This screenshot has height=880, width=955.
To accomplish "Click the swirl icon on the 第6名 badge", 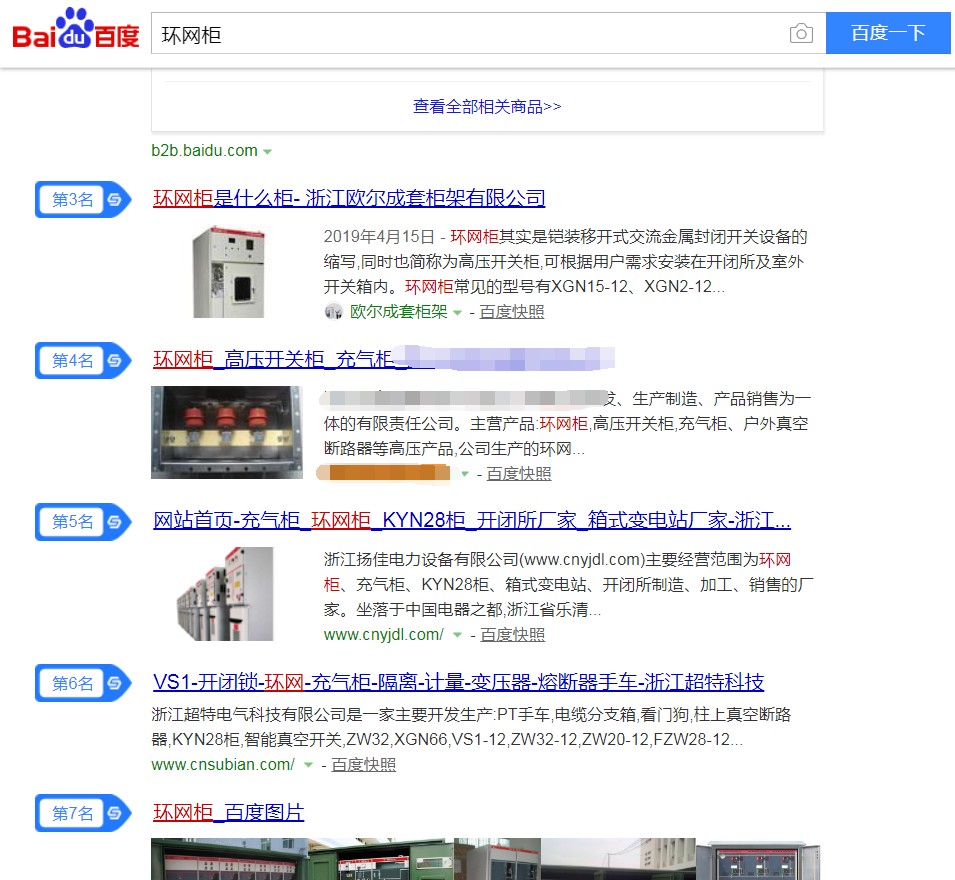I will pos(115,683).
